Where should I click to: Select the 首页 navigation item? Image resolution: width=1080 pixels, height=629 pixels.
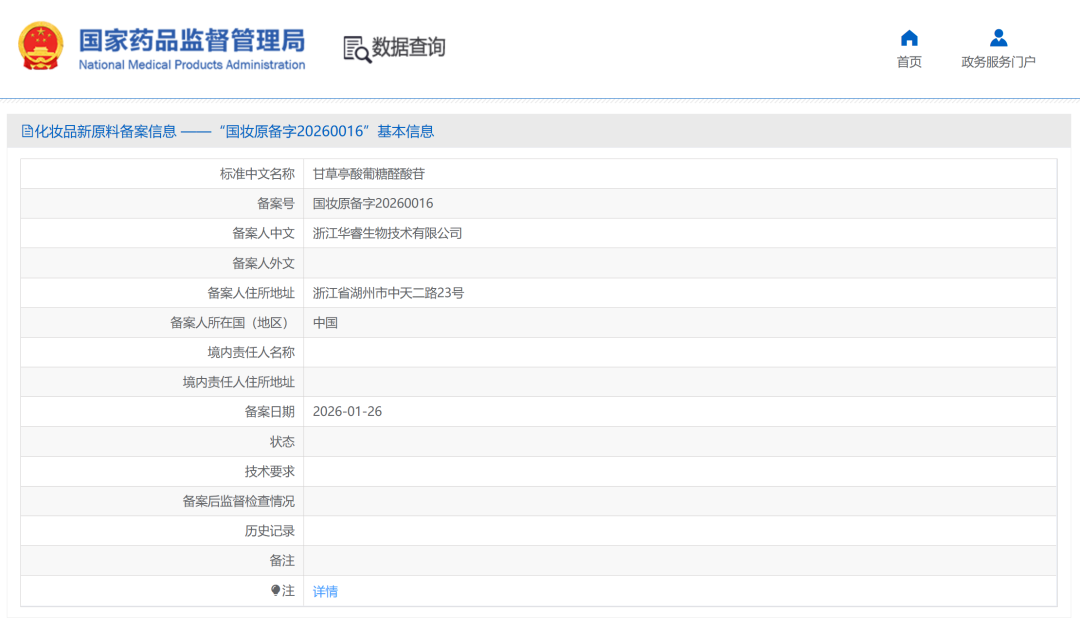tap(908, 60)
